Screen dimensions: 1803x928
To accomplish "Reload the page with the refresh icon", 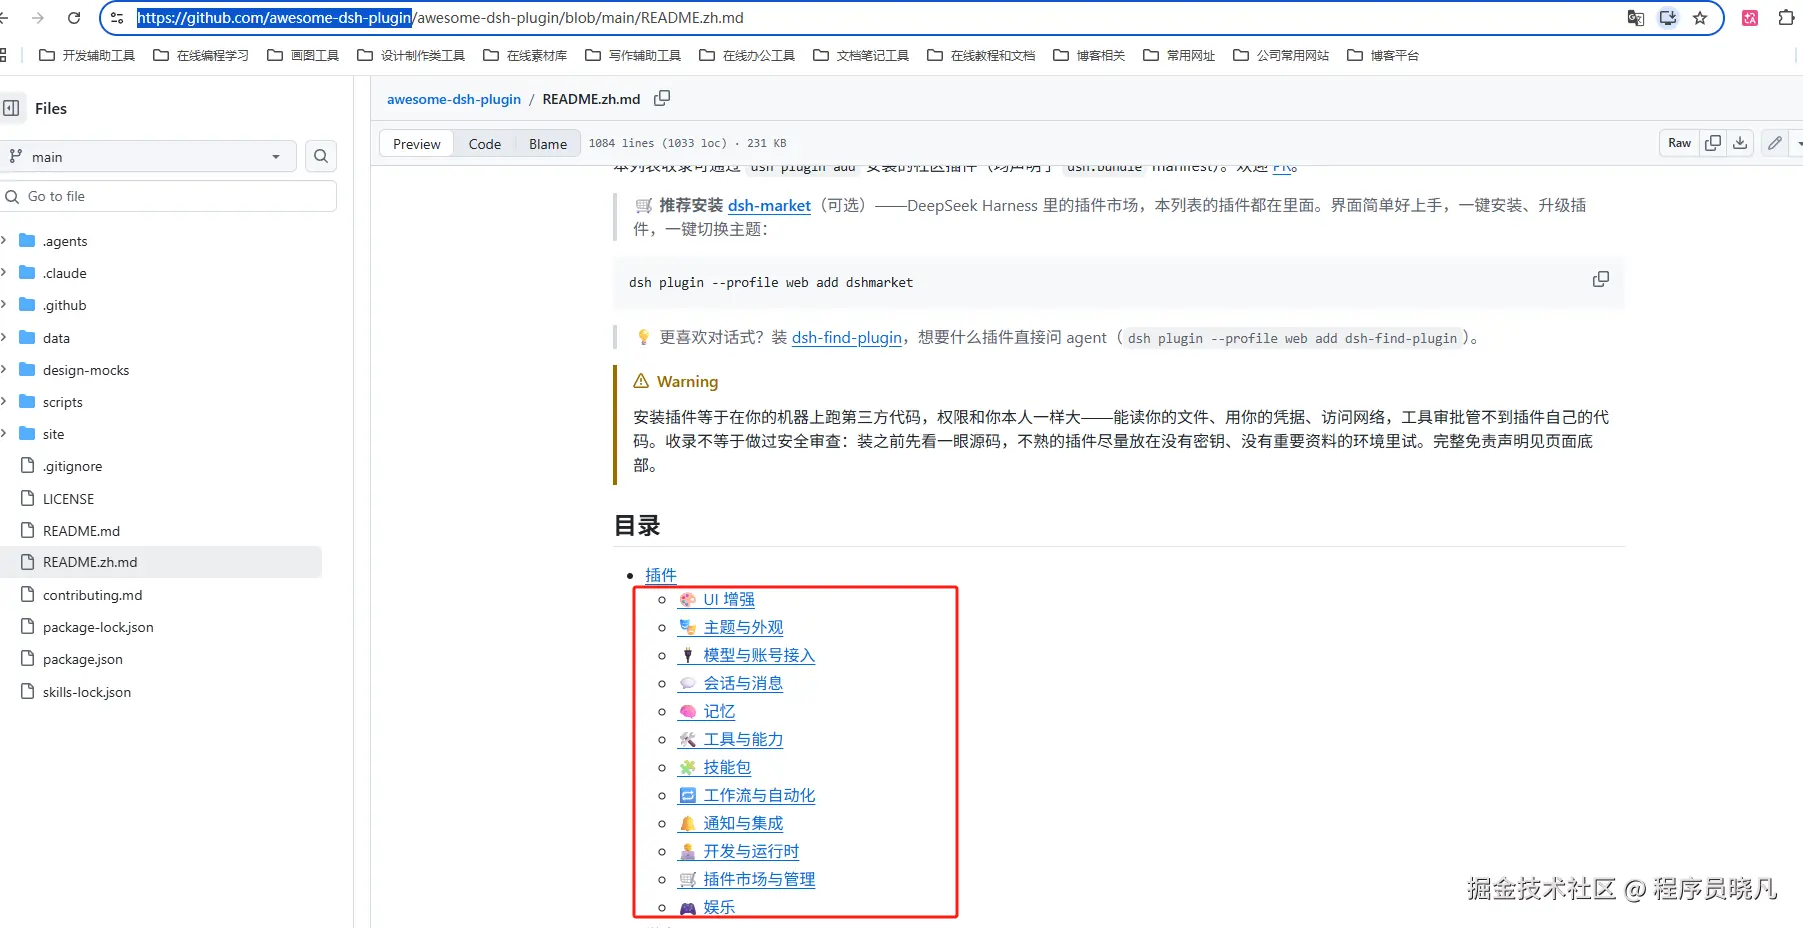I will 74,18.
